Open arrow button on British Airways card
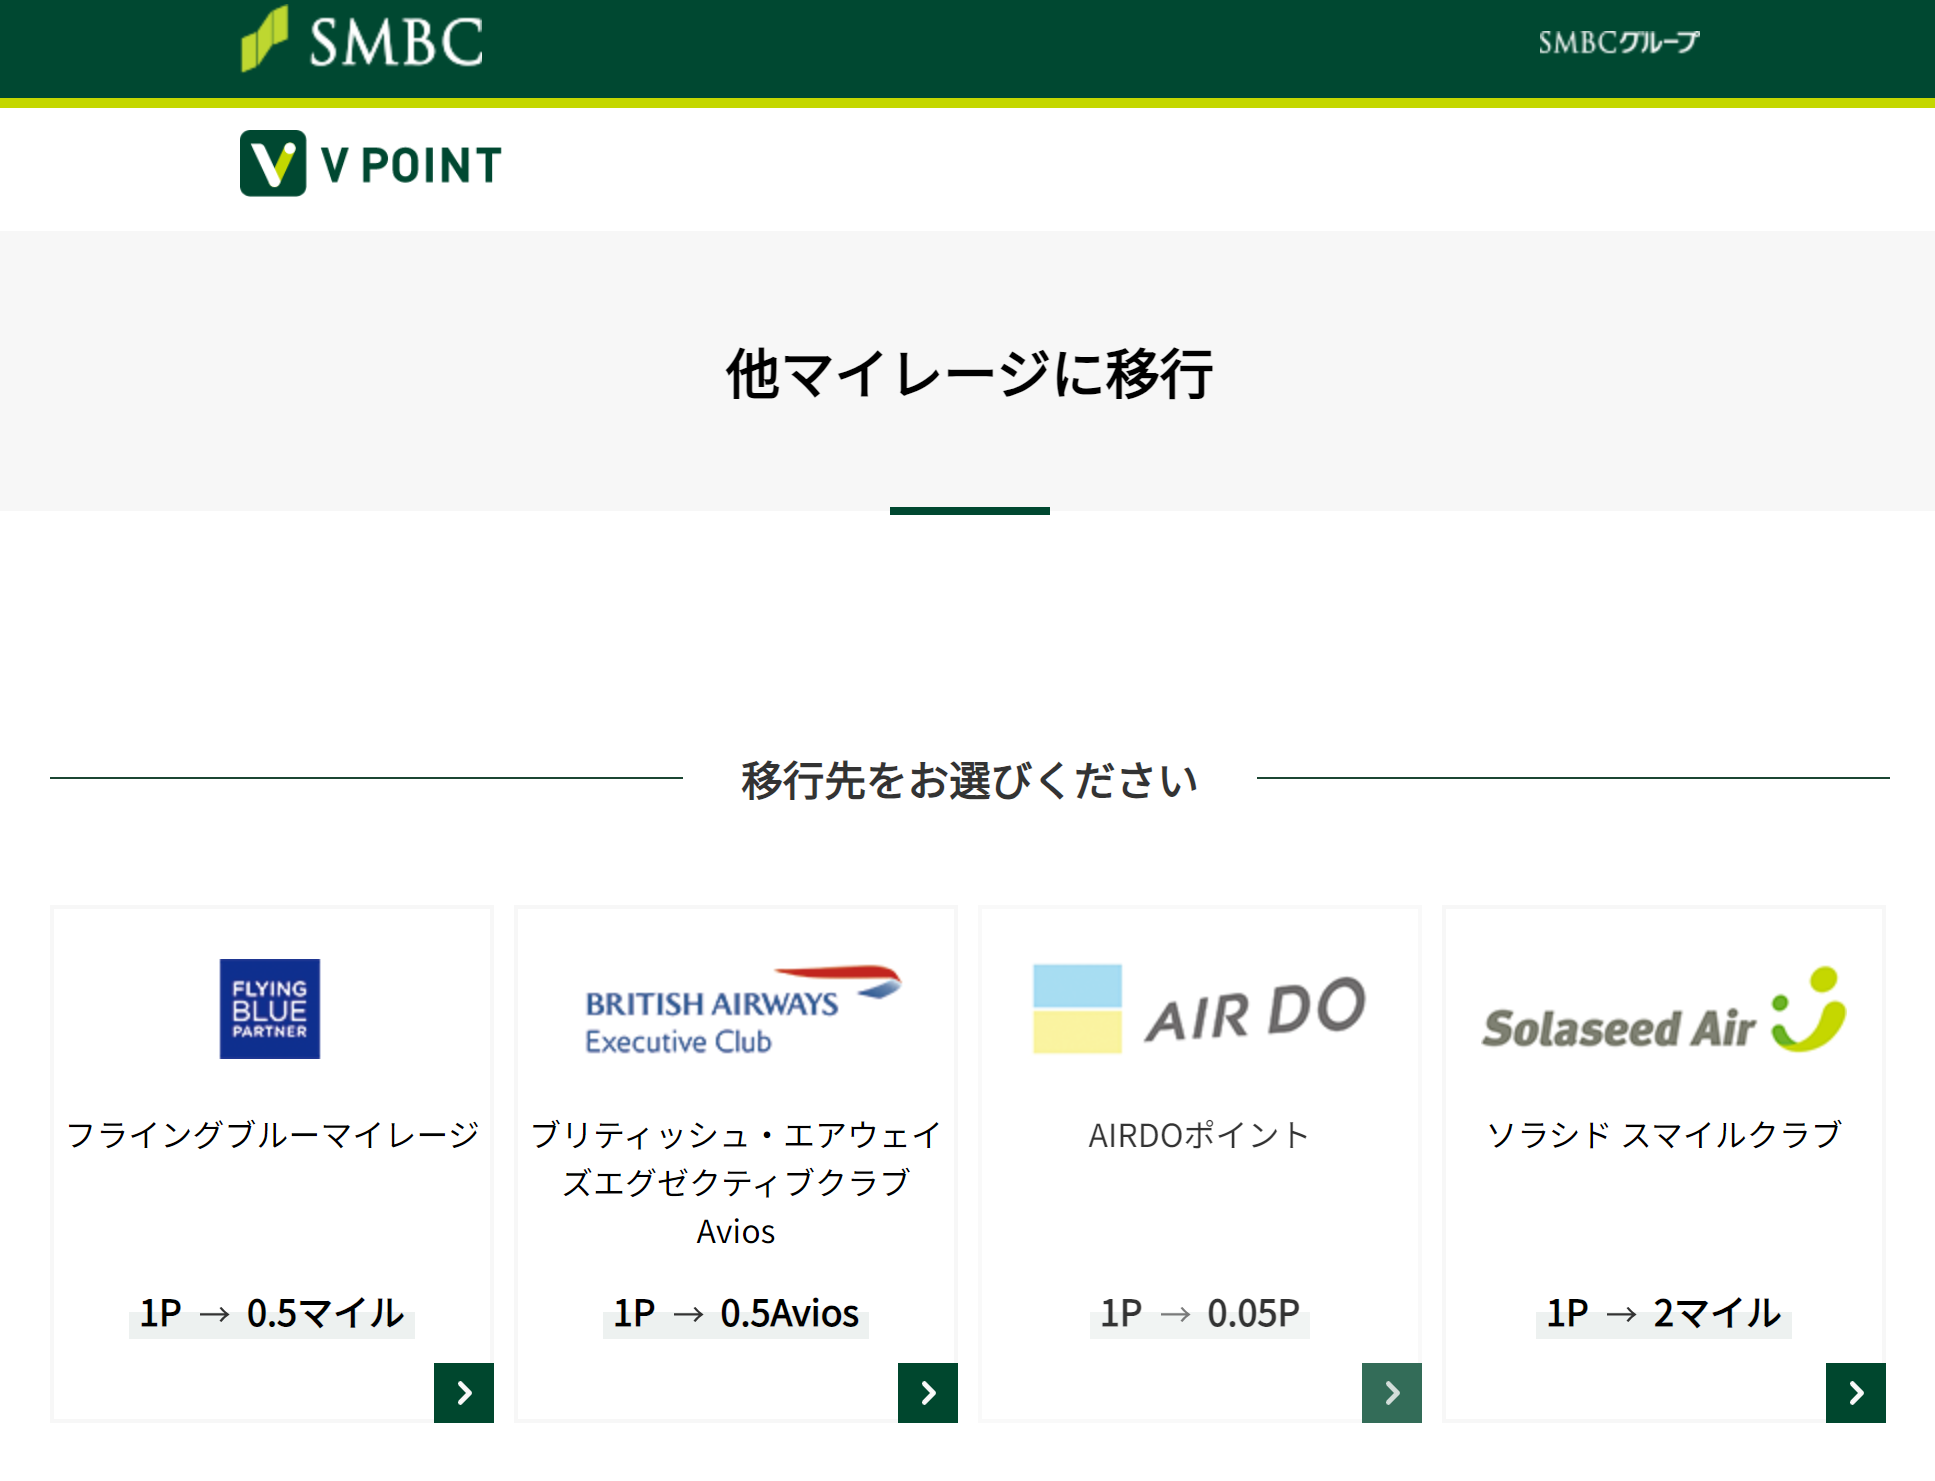 click(x=928, y=1392)
